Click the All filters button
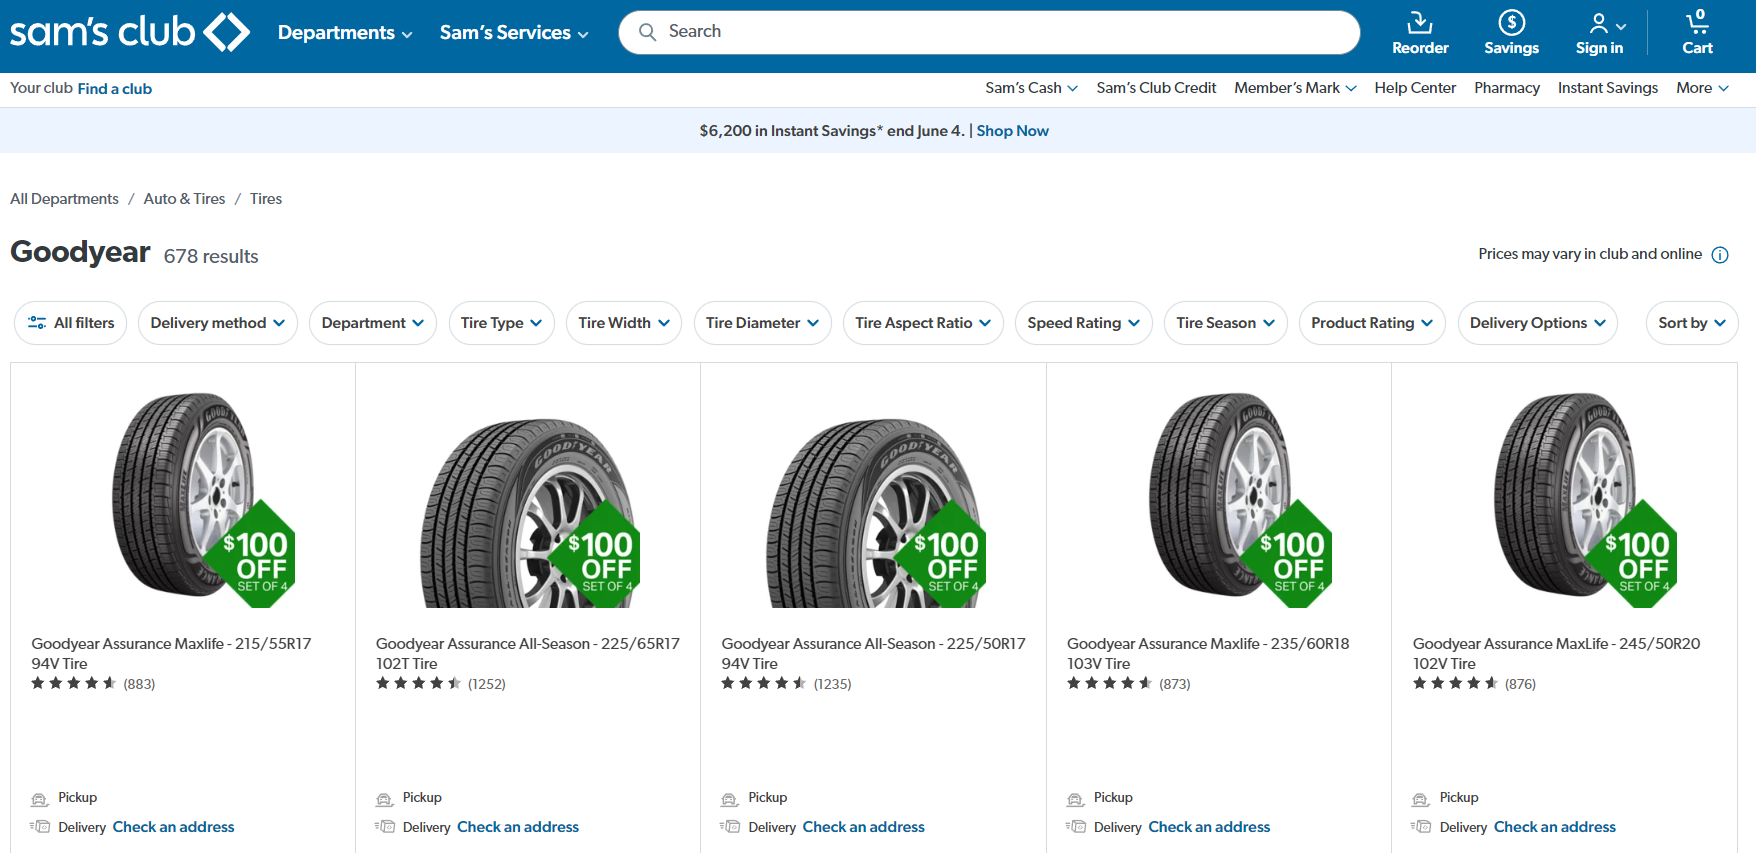The height and width of the screenshot is (853, 1756). (71, 323)
